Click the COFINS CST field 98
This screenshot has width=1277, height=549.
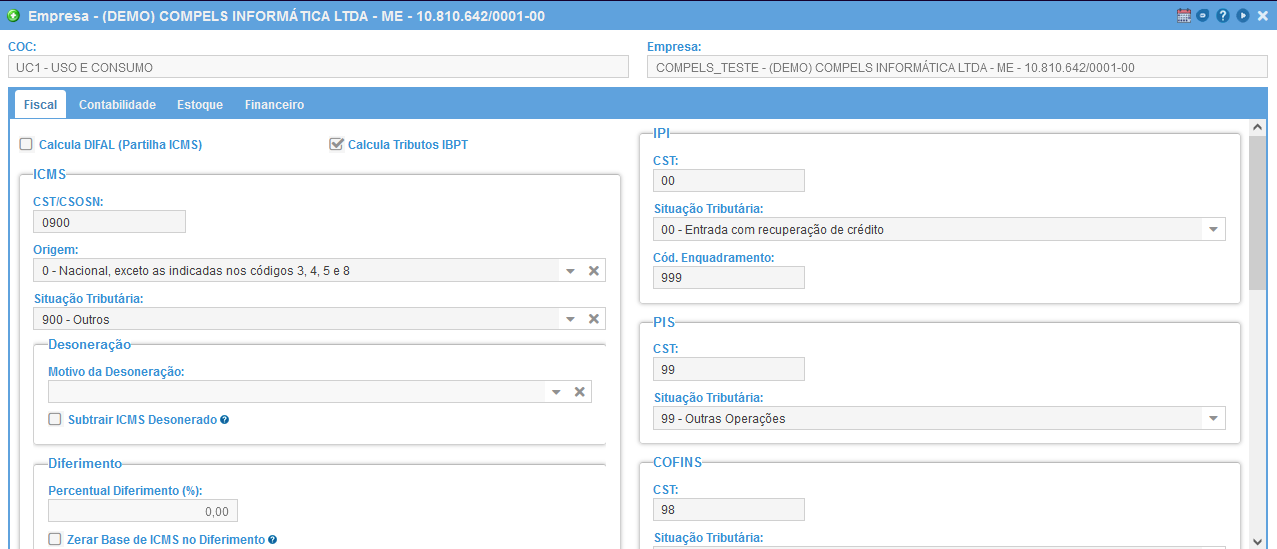click(728, 510)
